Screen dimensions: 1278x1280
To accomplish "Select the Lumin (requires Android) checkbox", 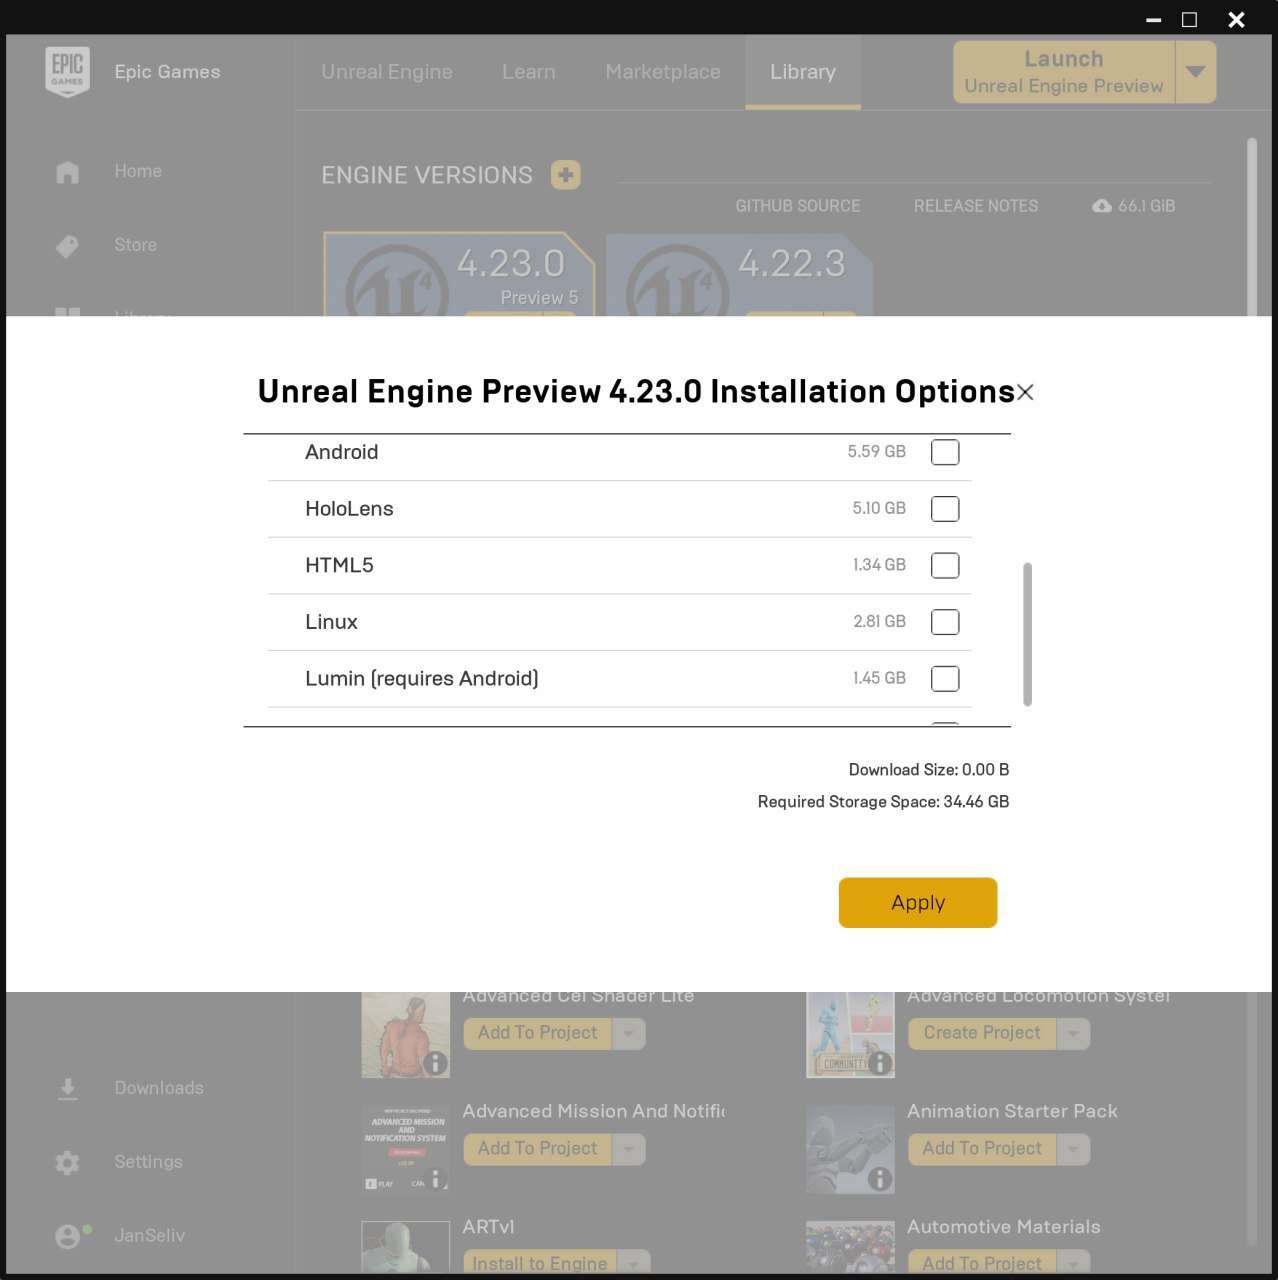I will pyautogui.click(x=944, y=678).
